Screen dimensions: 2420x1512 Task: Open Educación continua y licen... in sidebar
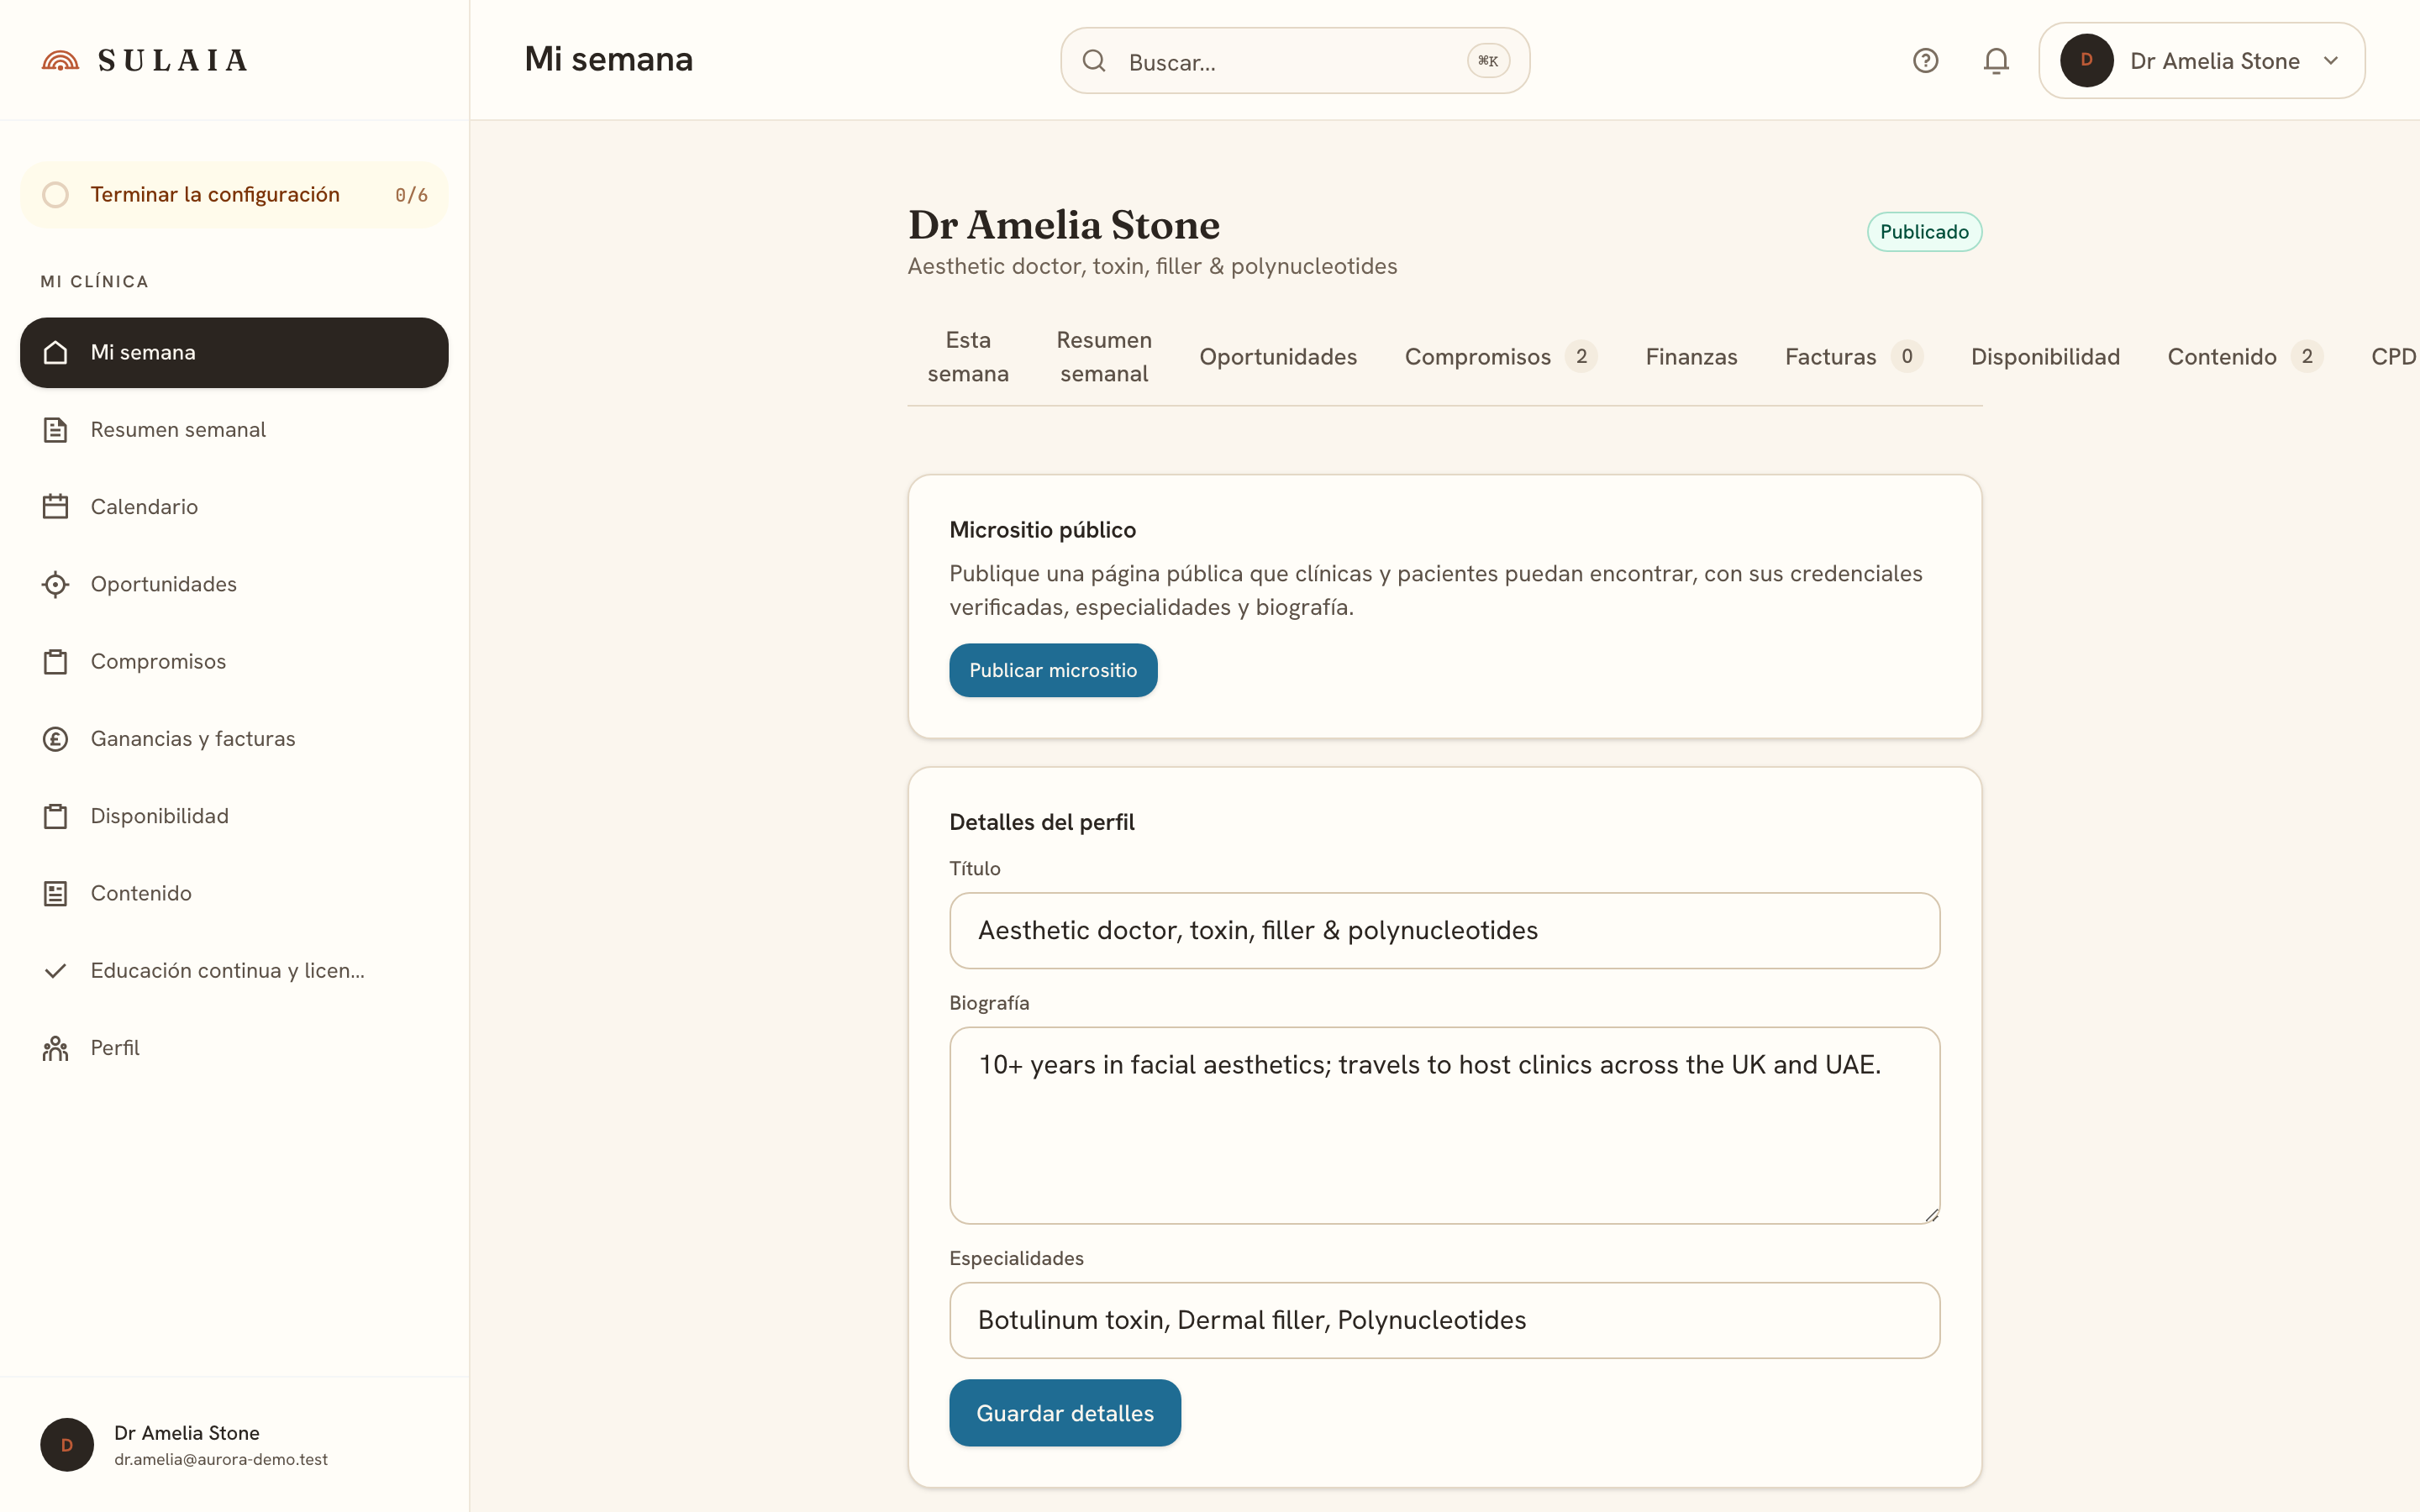coord(234,971)
